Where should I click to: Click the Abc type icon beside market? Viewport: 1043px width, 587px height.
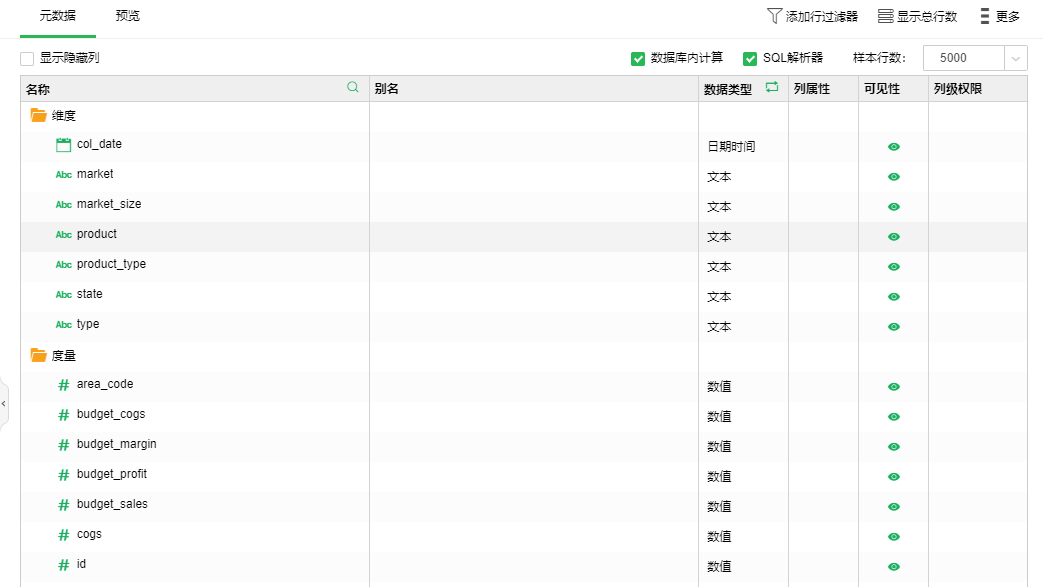[x=63, y=175]
